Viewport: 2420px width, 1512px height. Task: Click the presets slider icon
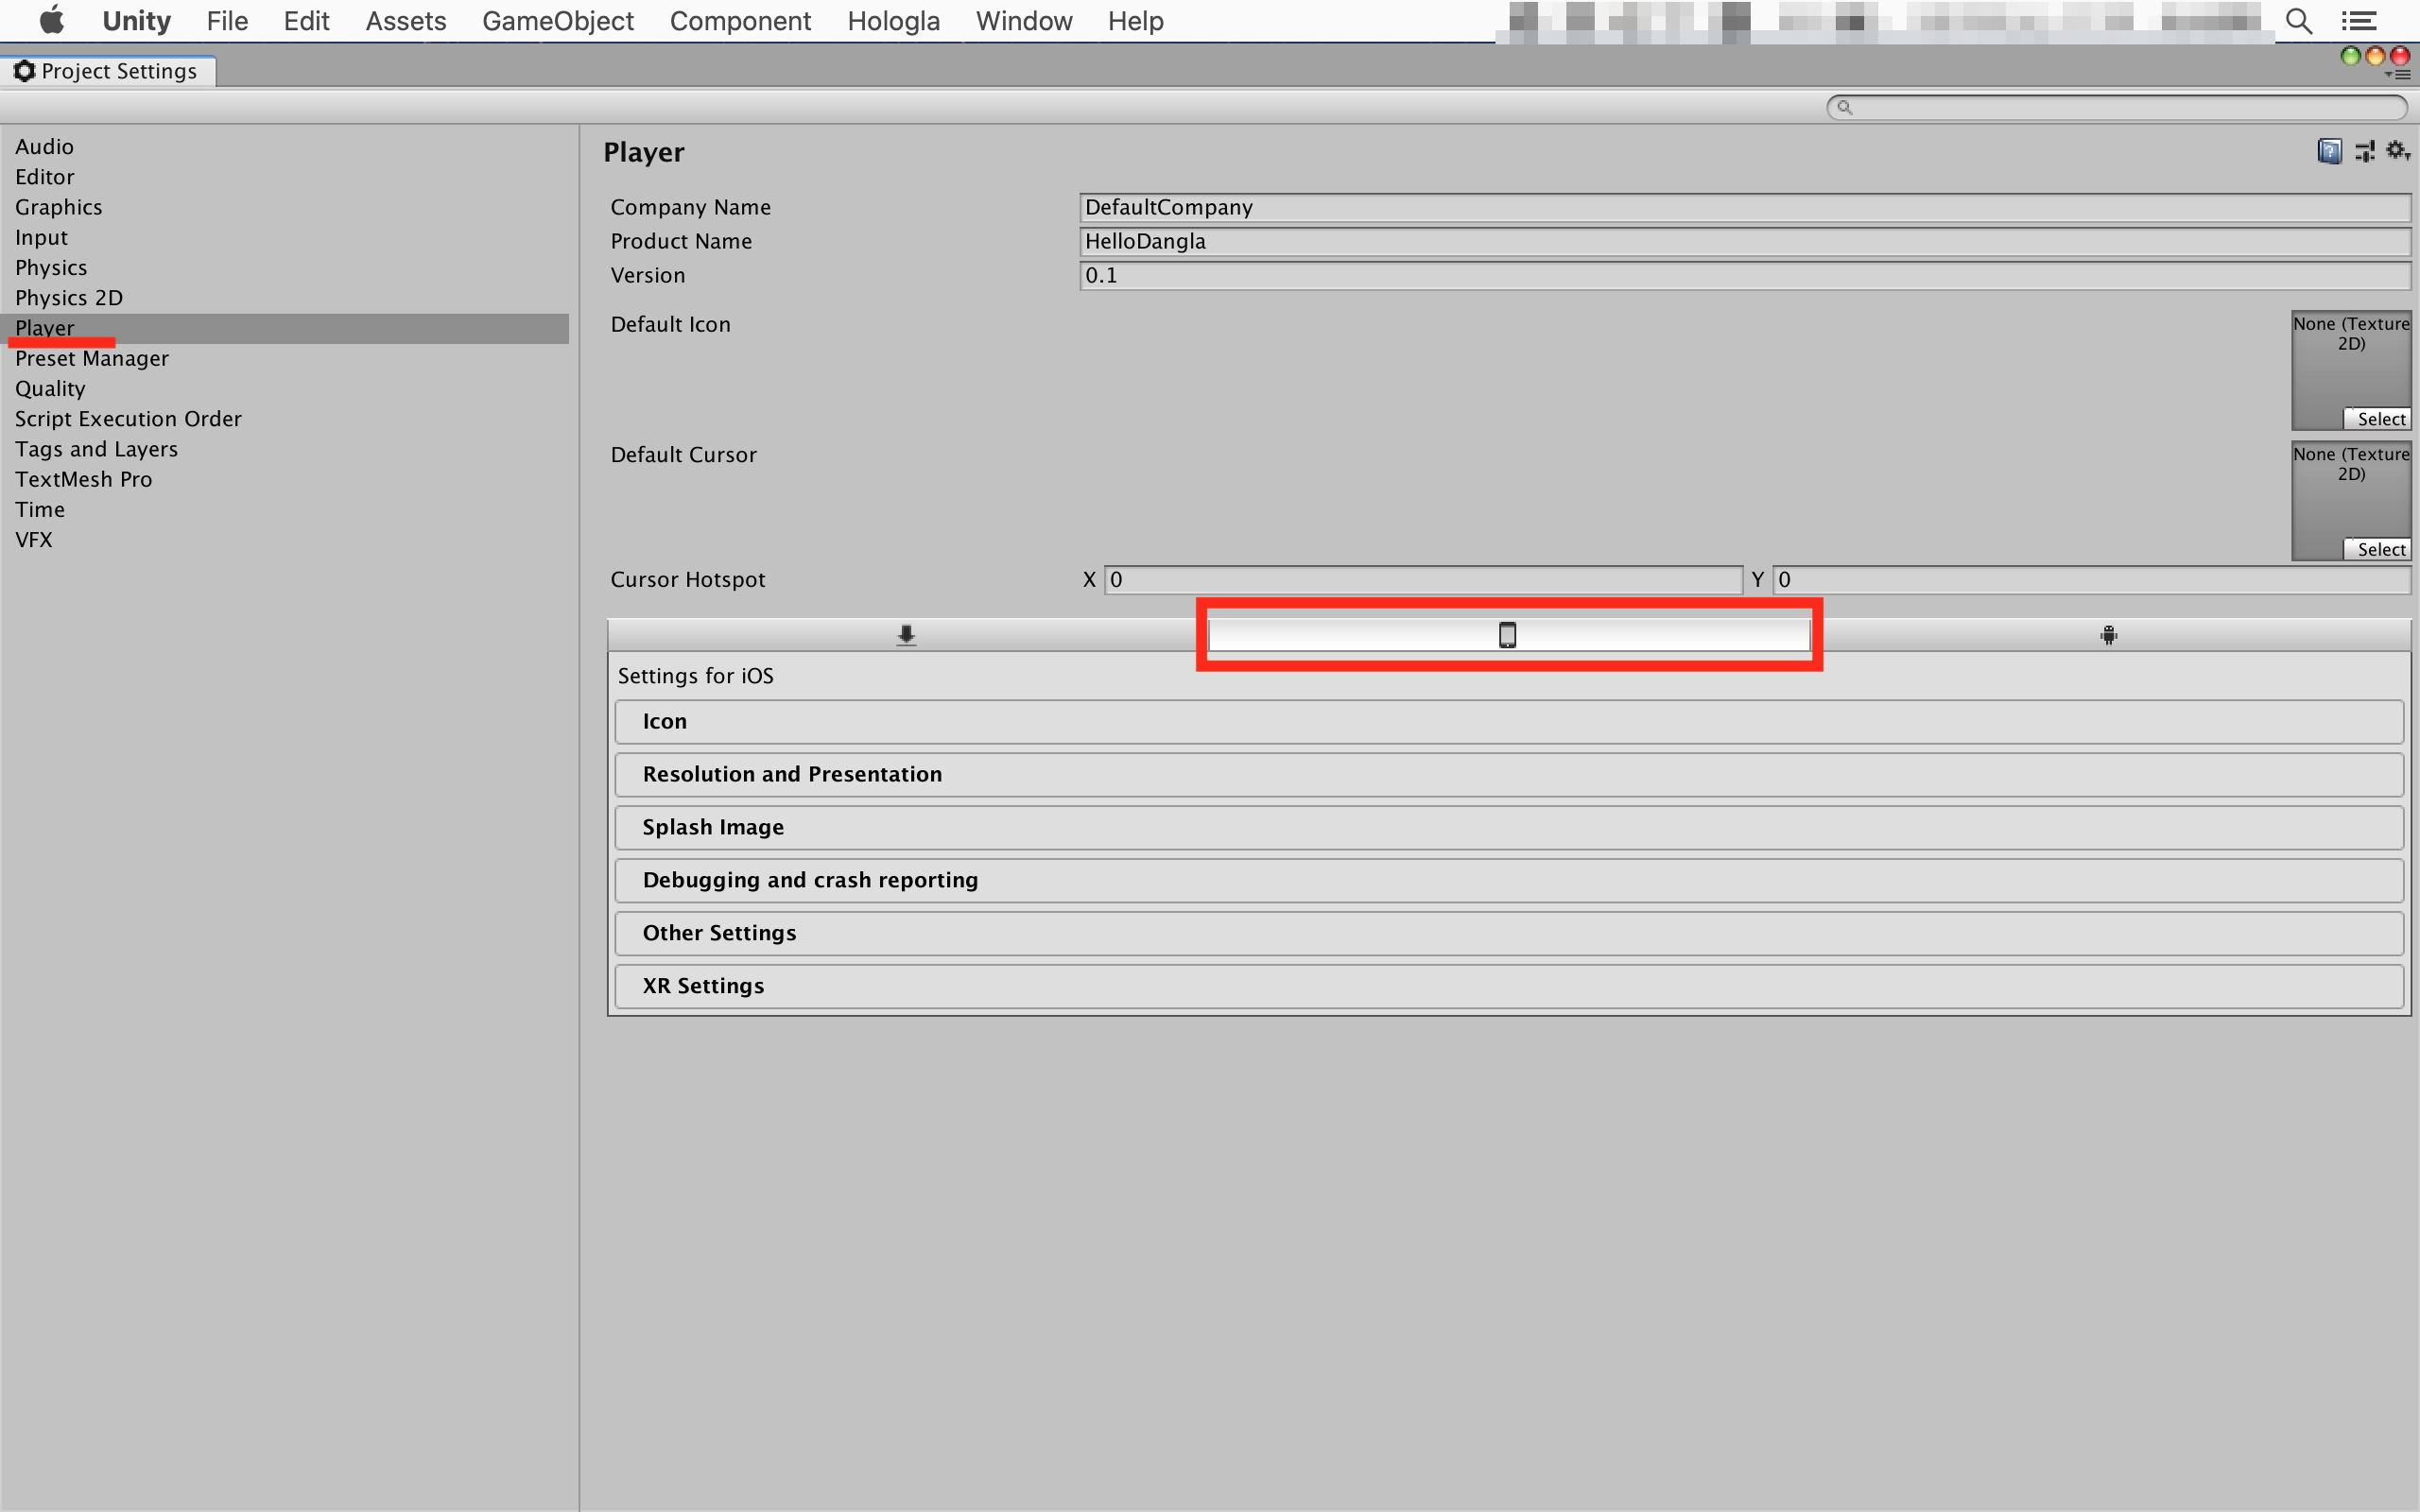(x=2364, y=151)
